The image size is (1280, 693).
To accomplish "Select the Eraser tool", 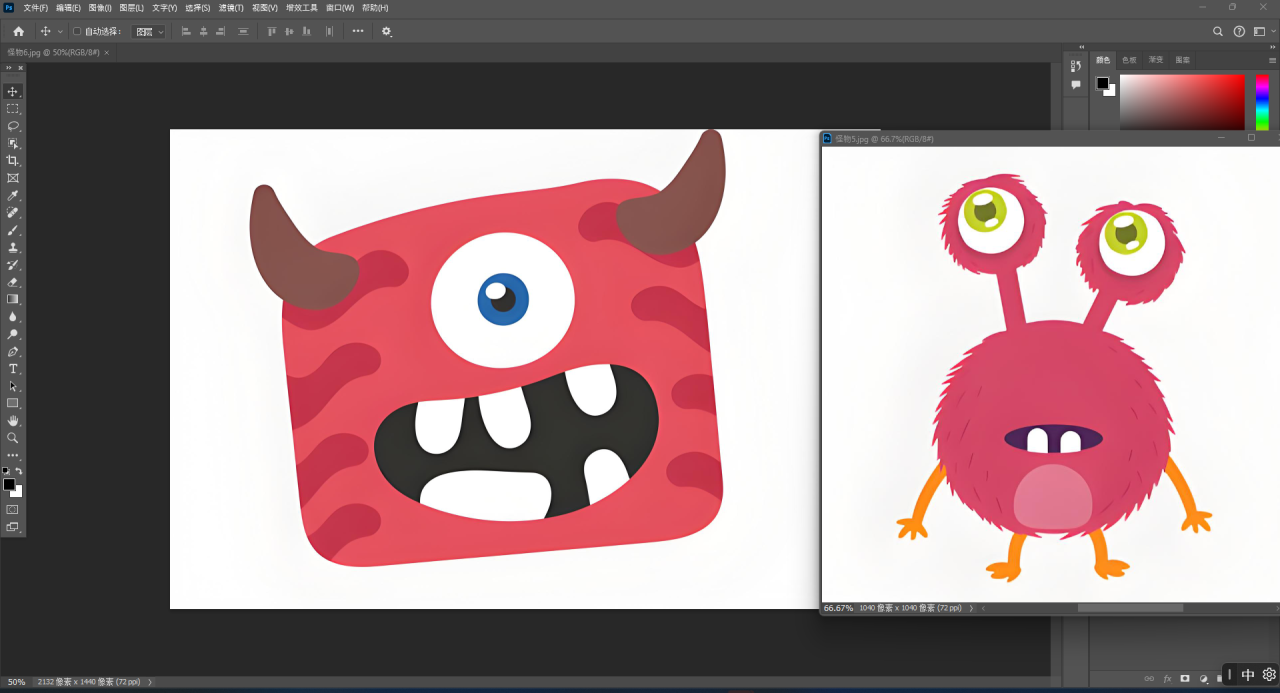I will [x=13, y=282].
